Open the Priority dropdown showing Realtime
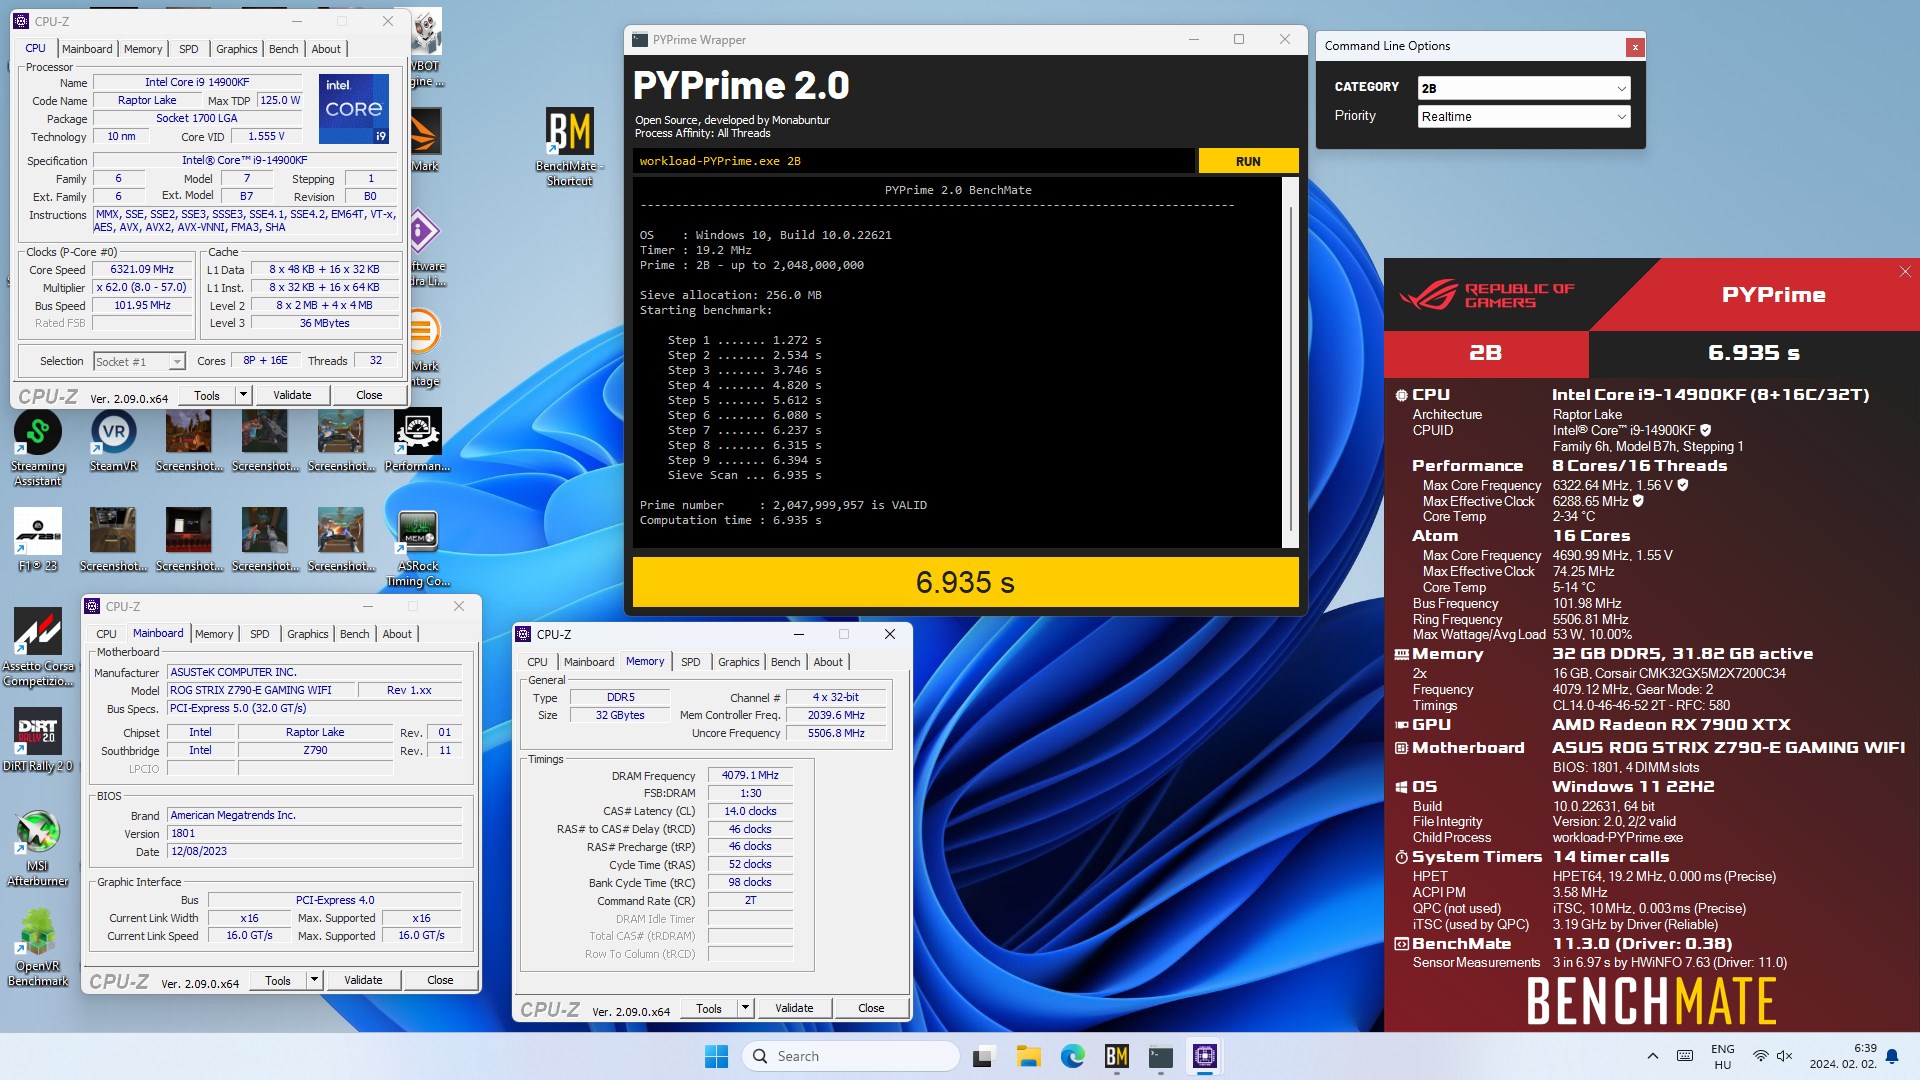This screenshot has width=1920, height=1080. coord(1524,117)
